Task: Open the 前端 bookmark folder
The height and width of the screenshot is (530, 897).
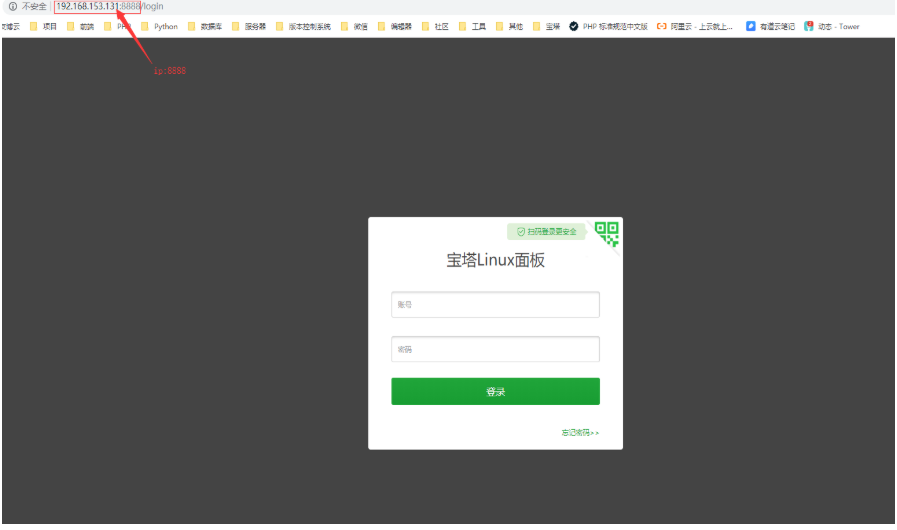Action: pyautogui.click(x=81, y=26)
